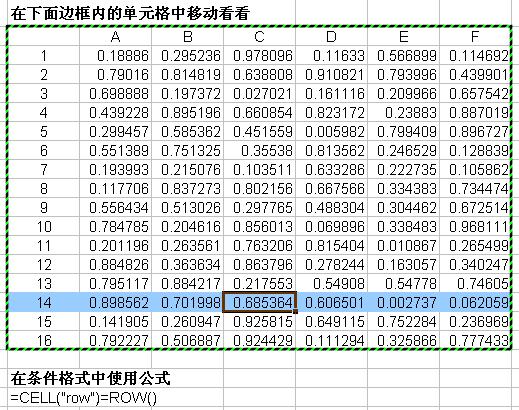The image size is (519, 410).
Task: Click cell with value 0.896727
Action: tap(475, 131)
